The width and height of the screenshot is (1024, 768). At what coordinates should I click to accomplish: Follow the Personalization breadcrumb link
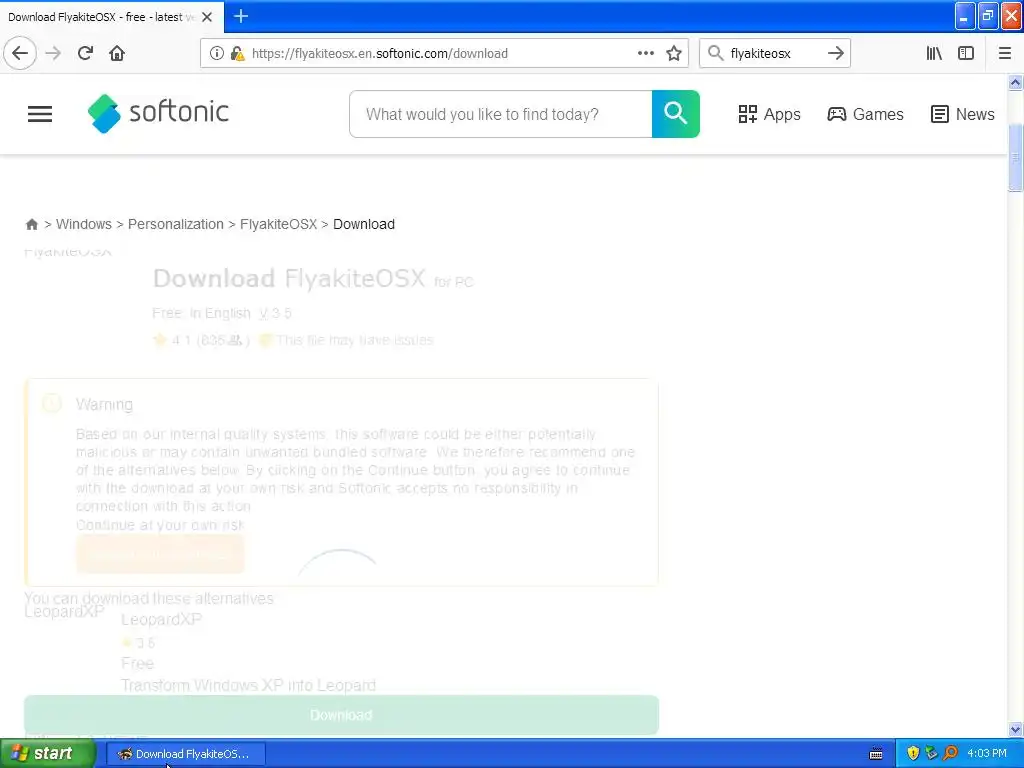(176, 224)
